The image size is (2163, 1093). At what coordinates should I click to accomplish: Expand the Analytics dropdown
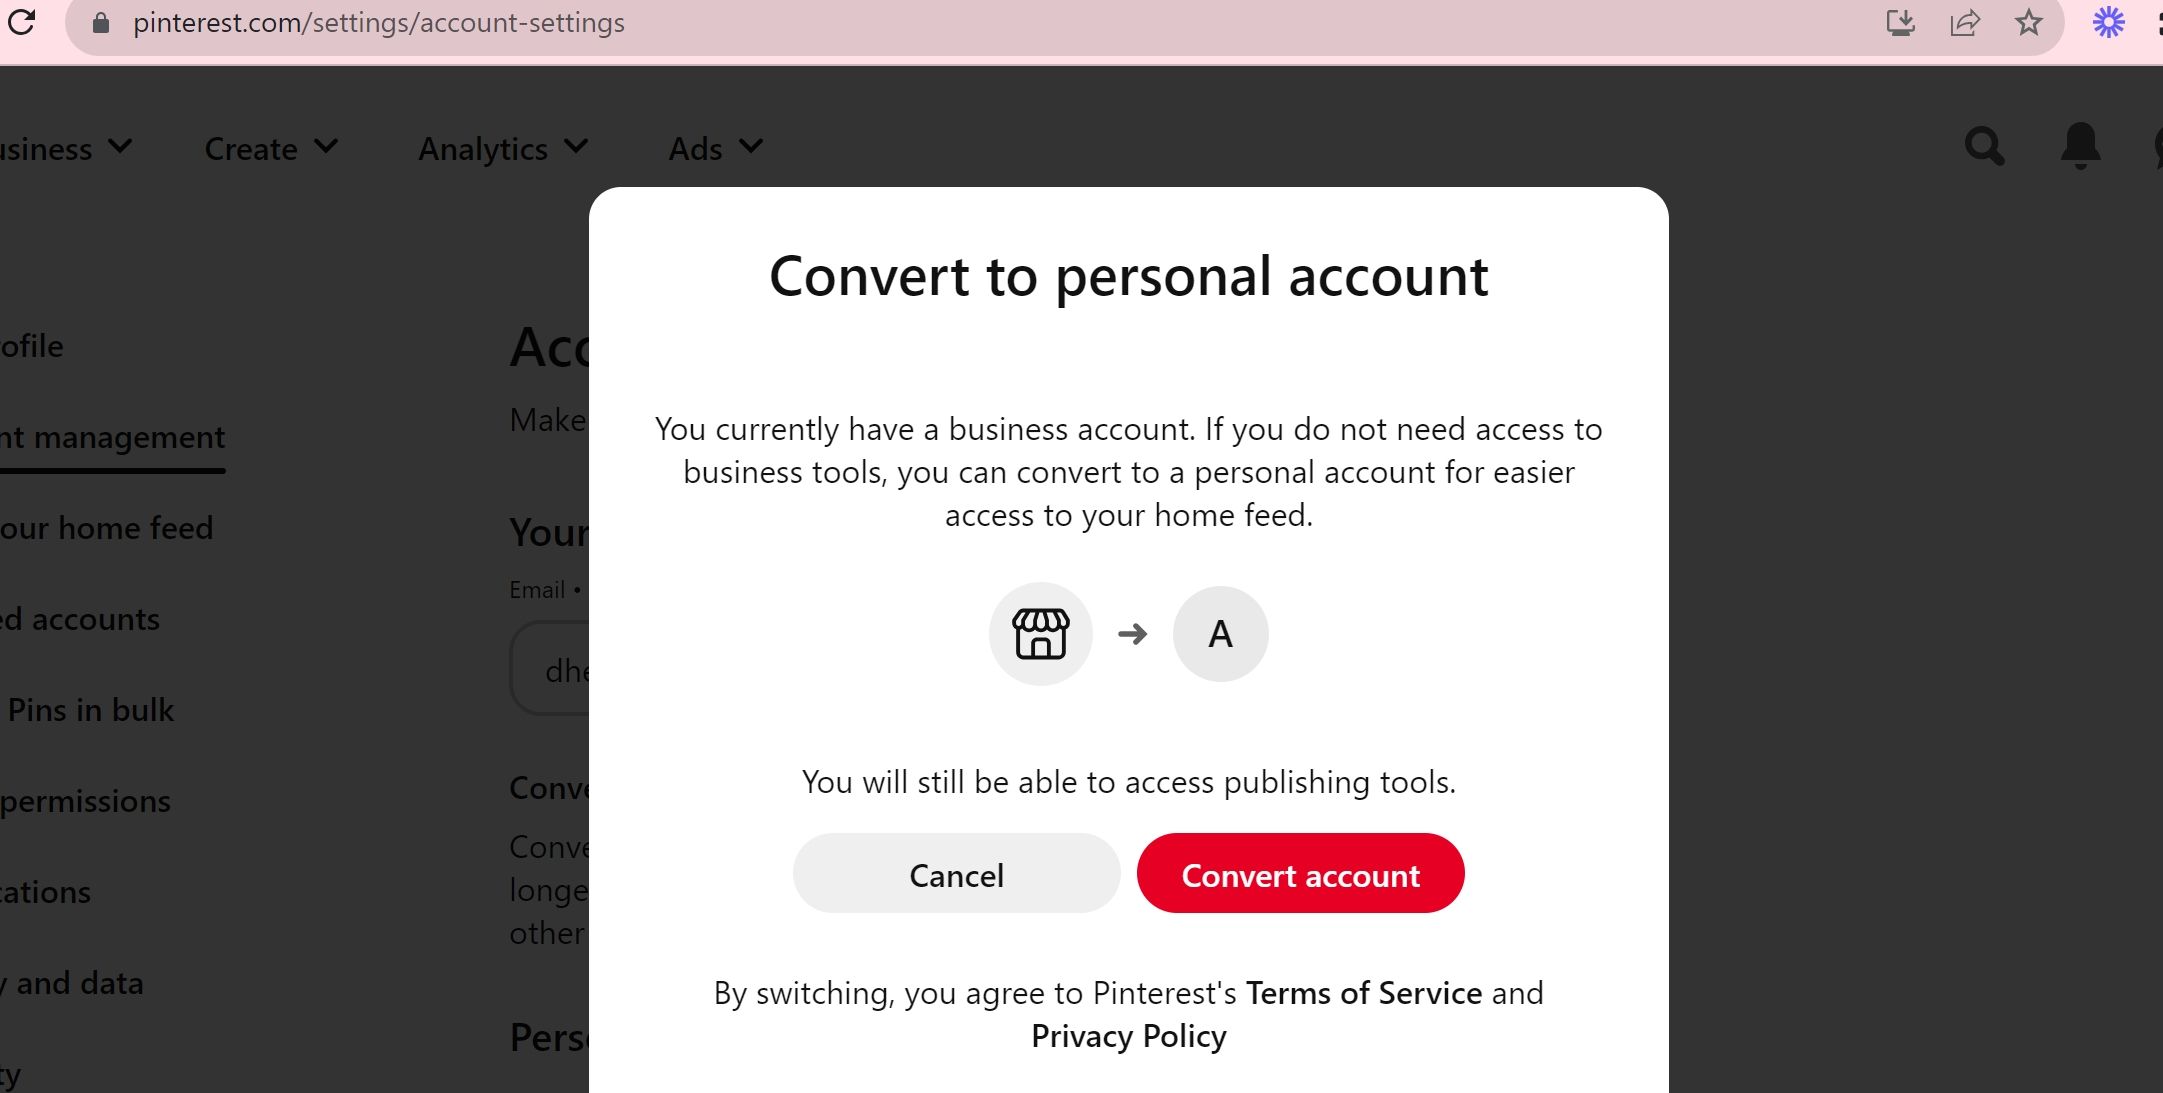click(x=502, y=147)
